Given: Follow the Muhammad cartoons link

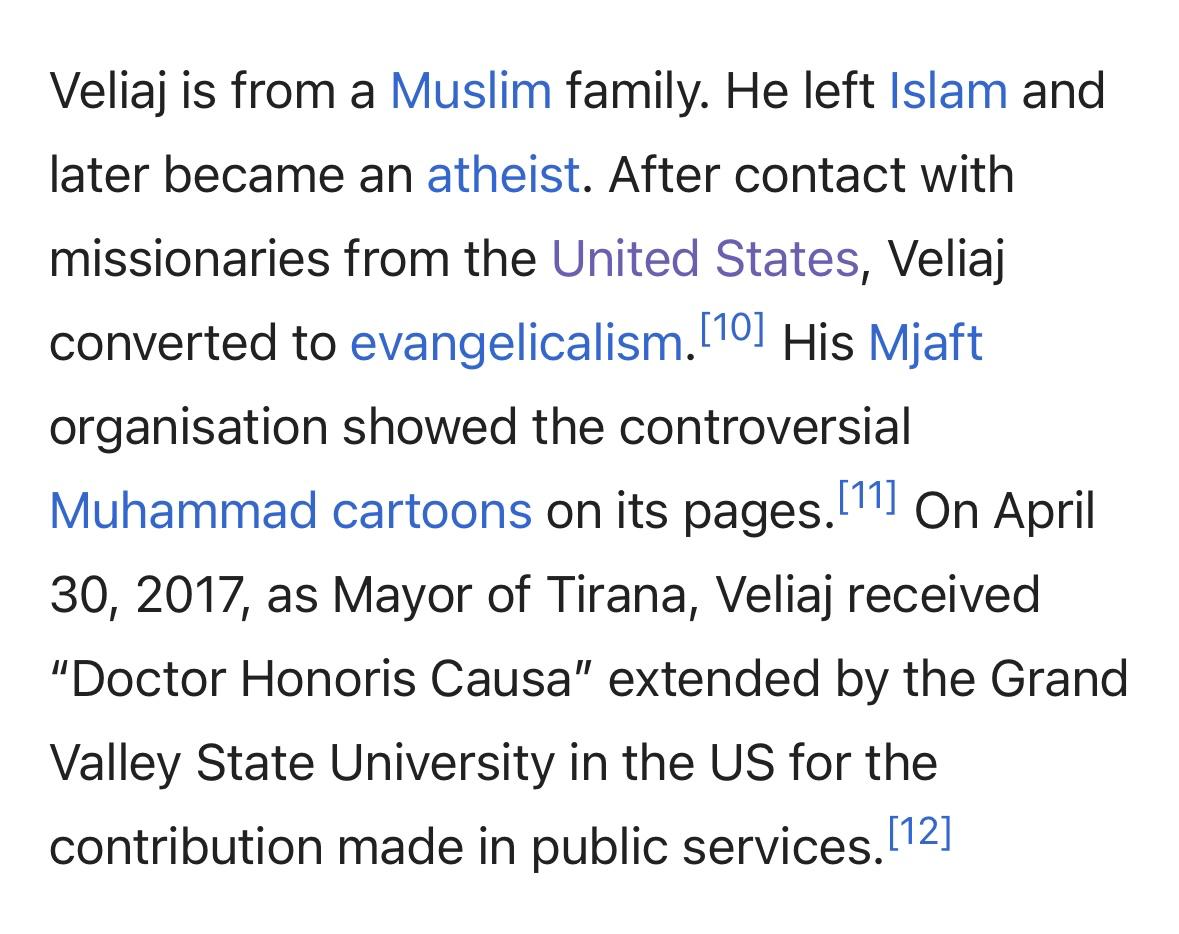Looking at the screenshot, I should (290, 511).
